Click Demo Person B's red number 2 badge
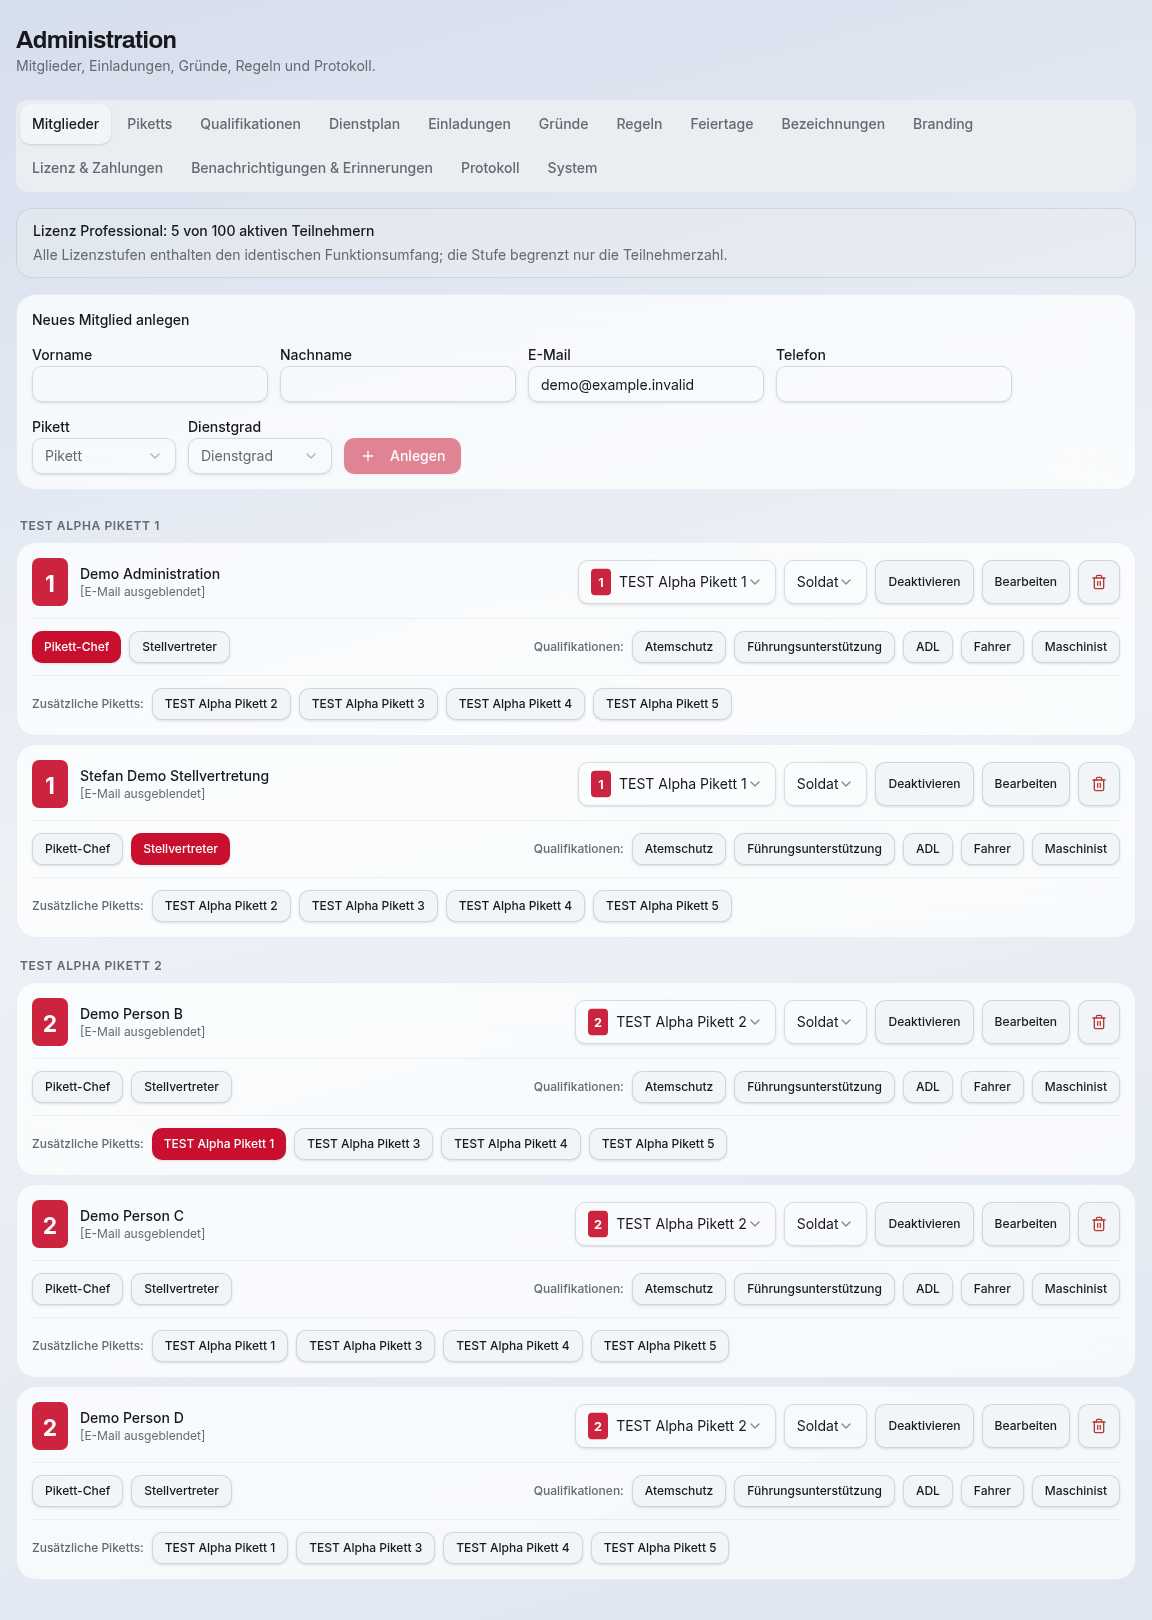1152x1620 pixels. (x=50, y=1022)
